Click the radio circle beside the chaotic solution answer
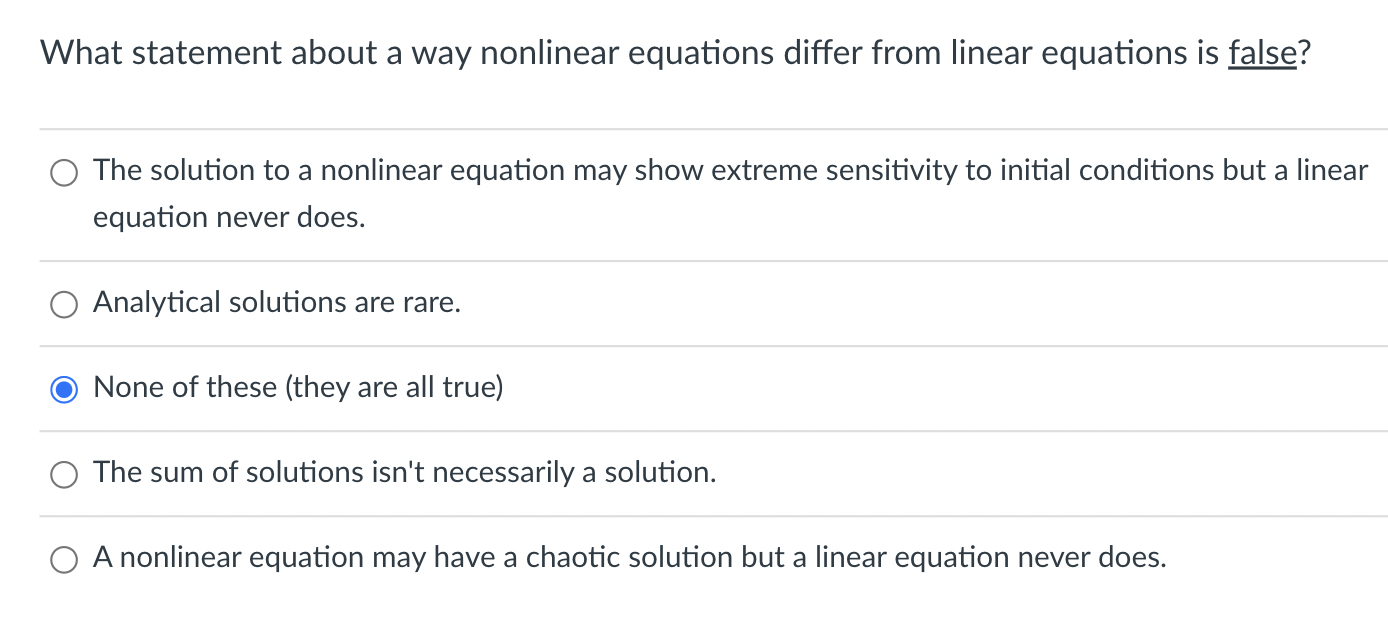The image size is (1388, 640). [x=63, y=558]
